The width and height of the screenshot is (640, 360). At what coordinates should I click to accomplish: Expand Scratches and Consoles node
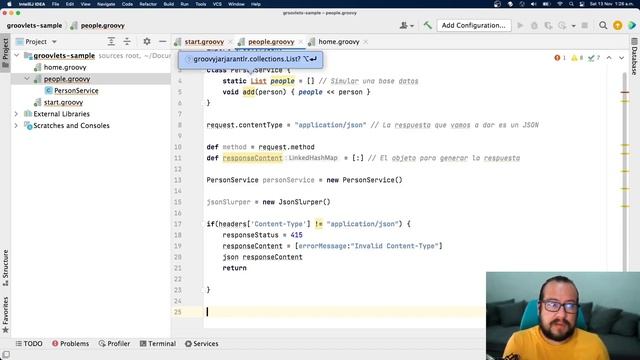click(x=16, y=126)
